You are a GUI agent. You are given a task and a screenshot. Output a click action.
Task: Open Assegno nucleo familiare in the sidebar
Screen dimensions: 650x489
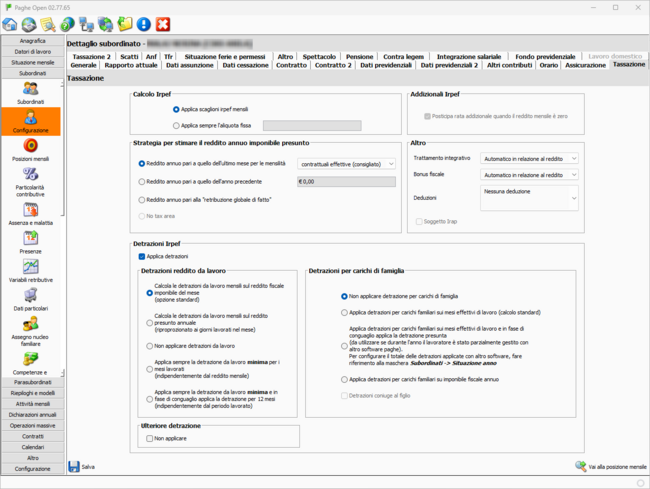pos(31,336)
